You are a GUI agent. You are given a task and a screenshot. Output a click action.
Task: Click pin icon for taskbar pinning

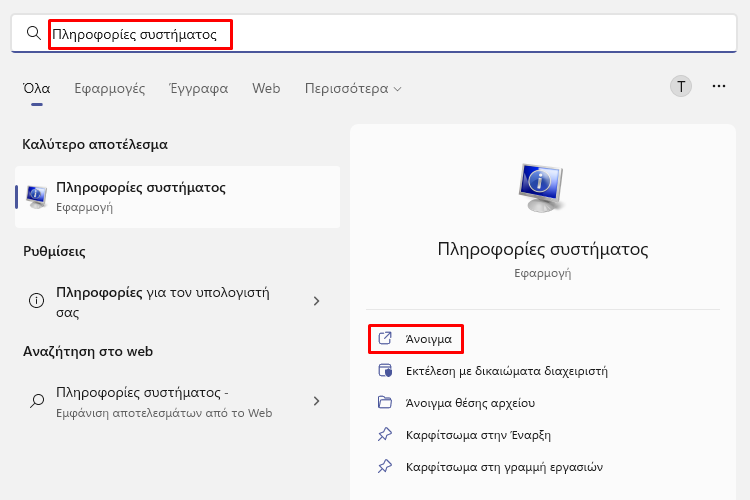coord(385,467)
